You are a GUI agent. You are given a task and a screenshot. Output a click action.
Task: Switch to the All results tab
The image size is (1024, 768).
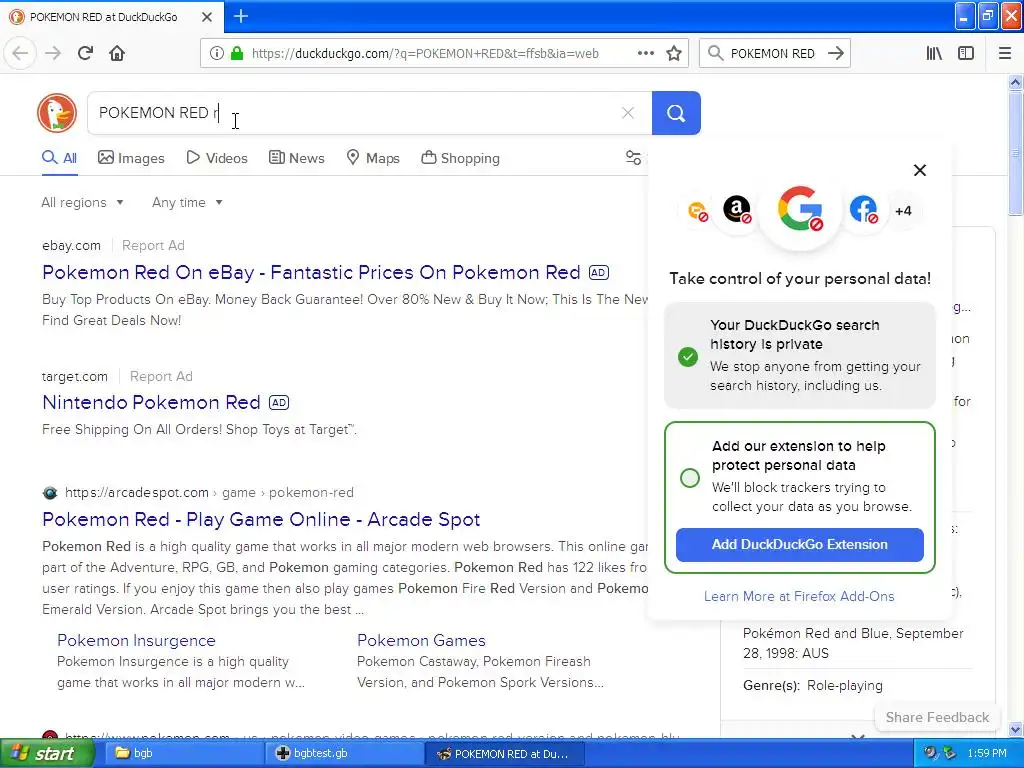coord(59,158)
